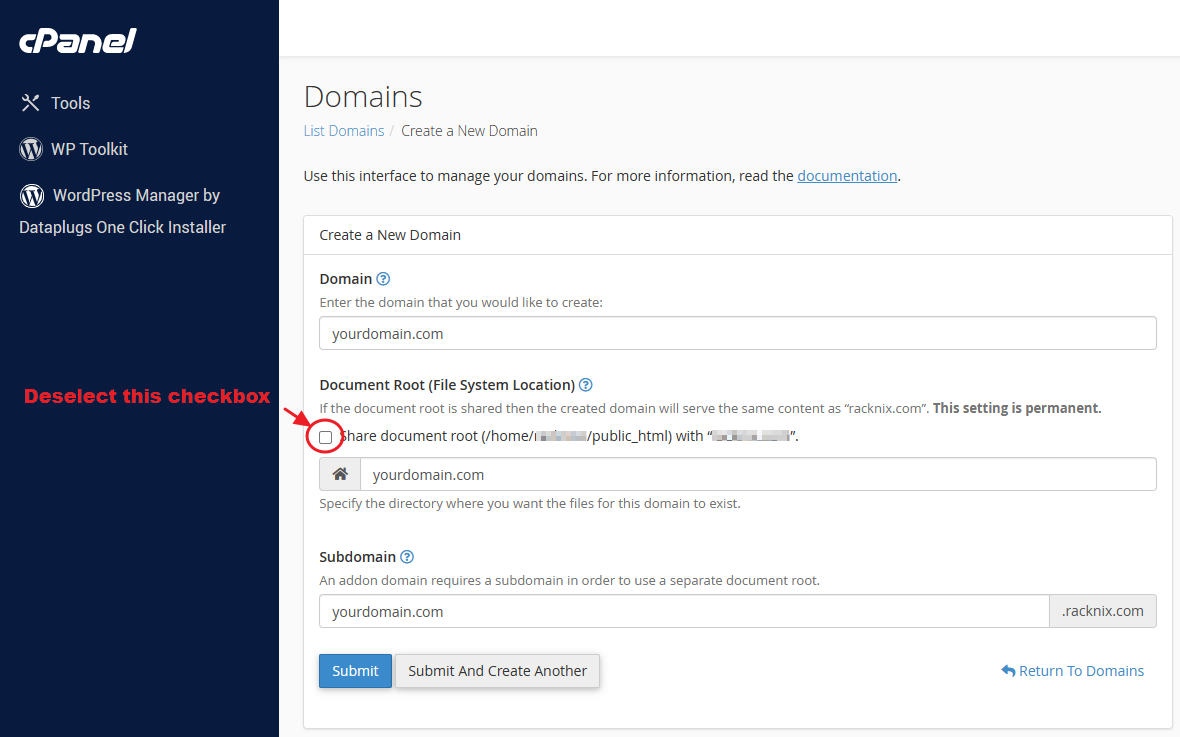Click the return arrow beside Return To Domains
Viewport: 1180px width, 737px height.
[x=1008, y=670]
